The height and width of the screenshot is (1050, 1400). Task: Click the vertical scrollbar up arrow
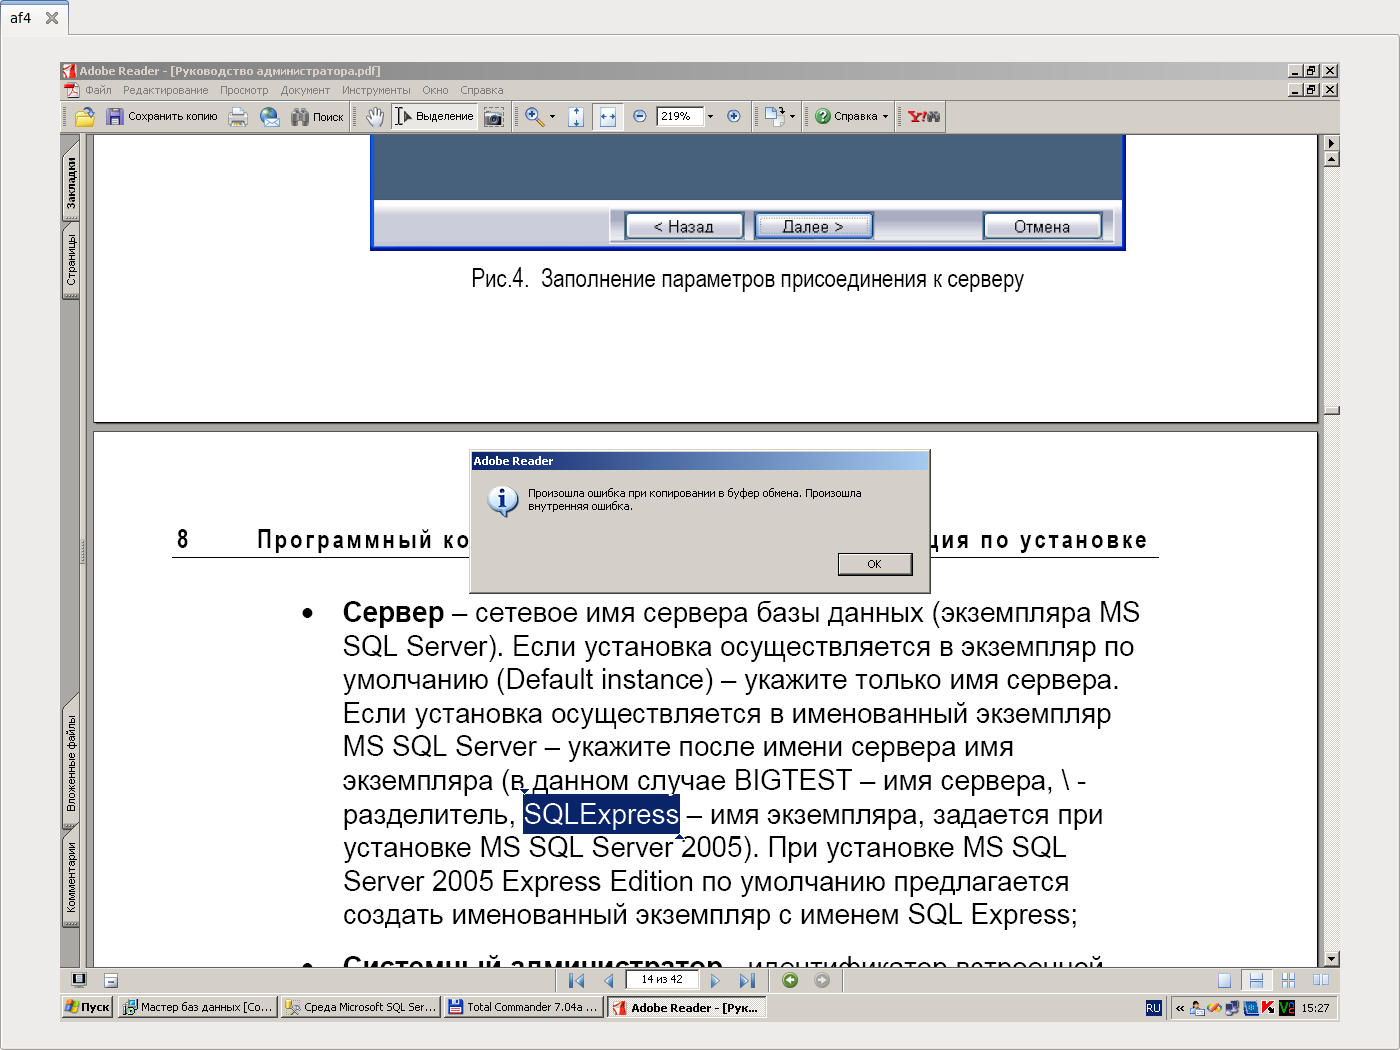(1331, 159)
